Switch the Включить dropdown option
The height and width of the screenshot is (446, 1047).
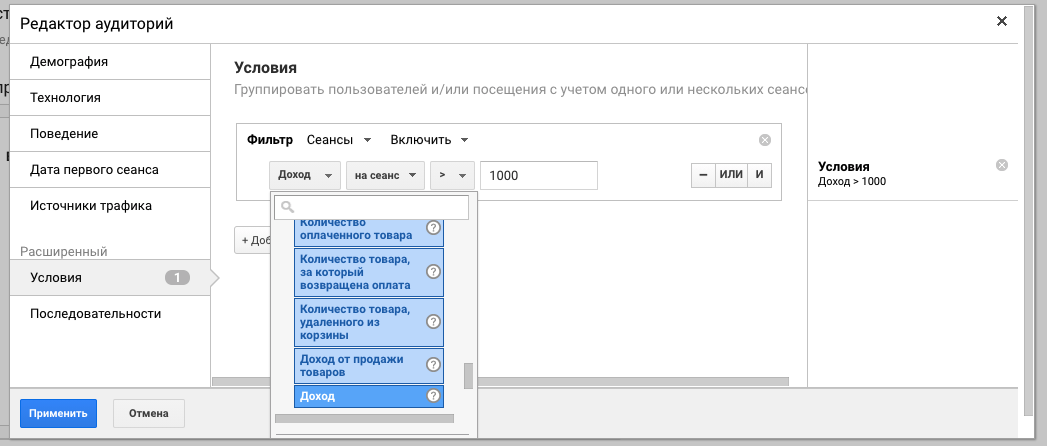[x=429, y=140]
